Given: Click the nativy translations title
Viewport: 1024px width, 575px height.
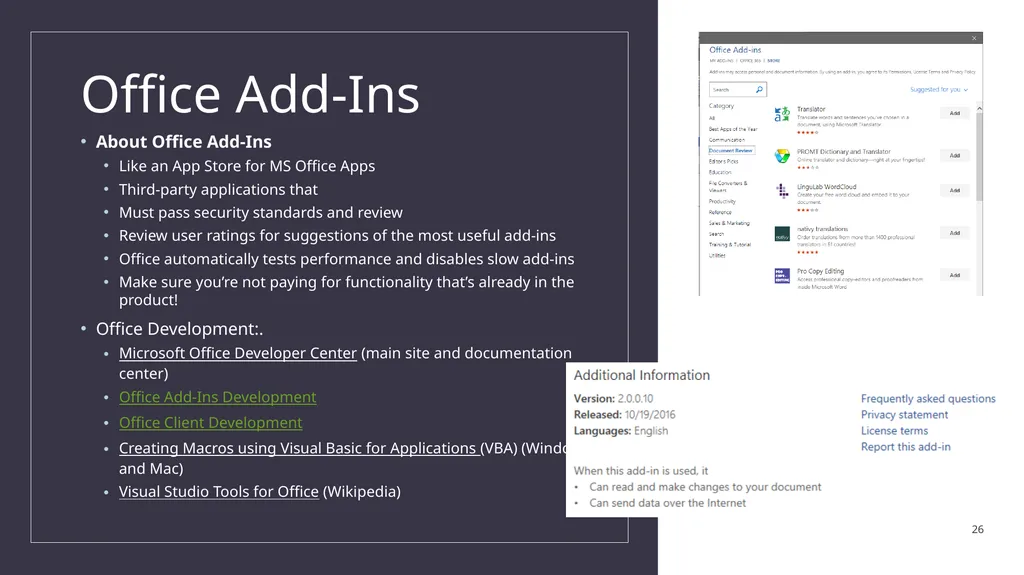Looking at the screenshot, I should click(822, 229).
